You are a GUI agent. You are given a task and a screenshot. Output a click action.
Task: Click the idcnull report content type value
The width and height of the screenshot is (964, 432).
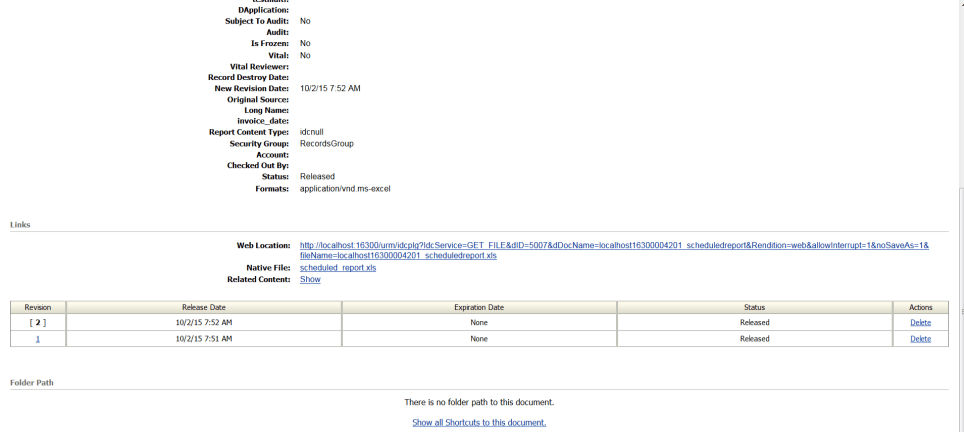312,132
